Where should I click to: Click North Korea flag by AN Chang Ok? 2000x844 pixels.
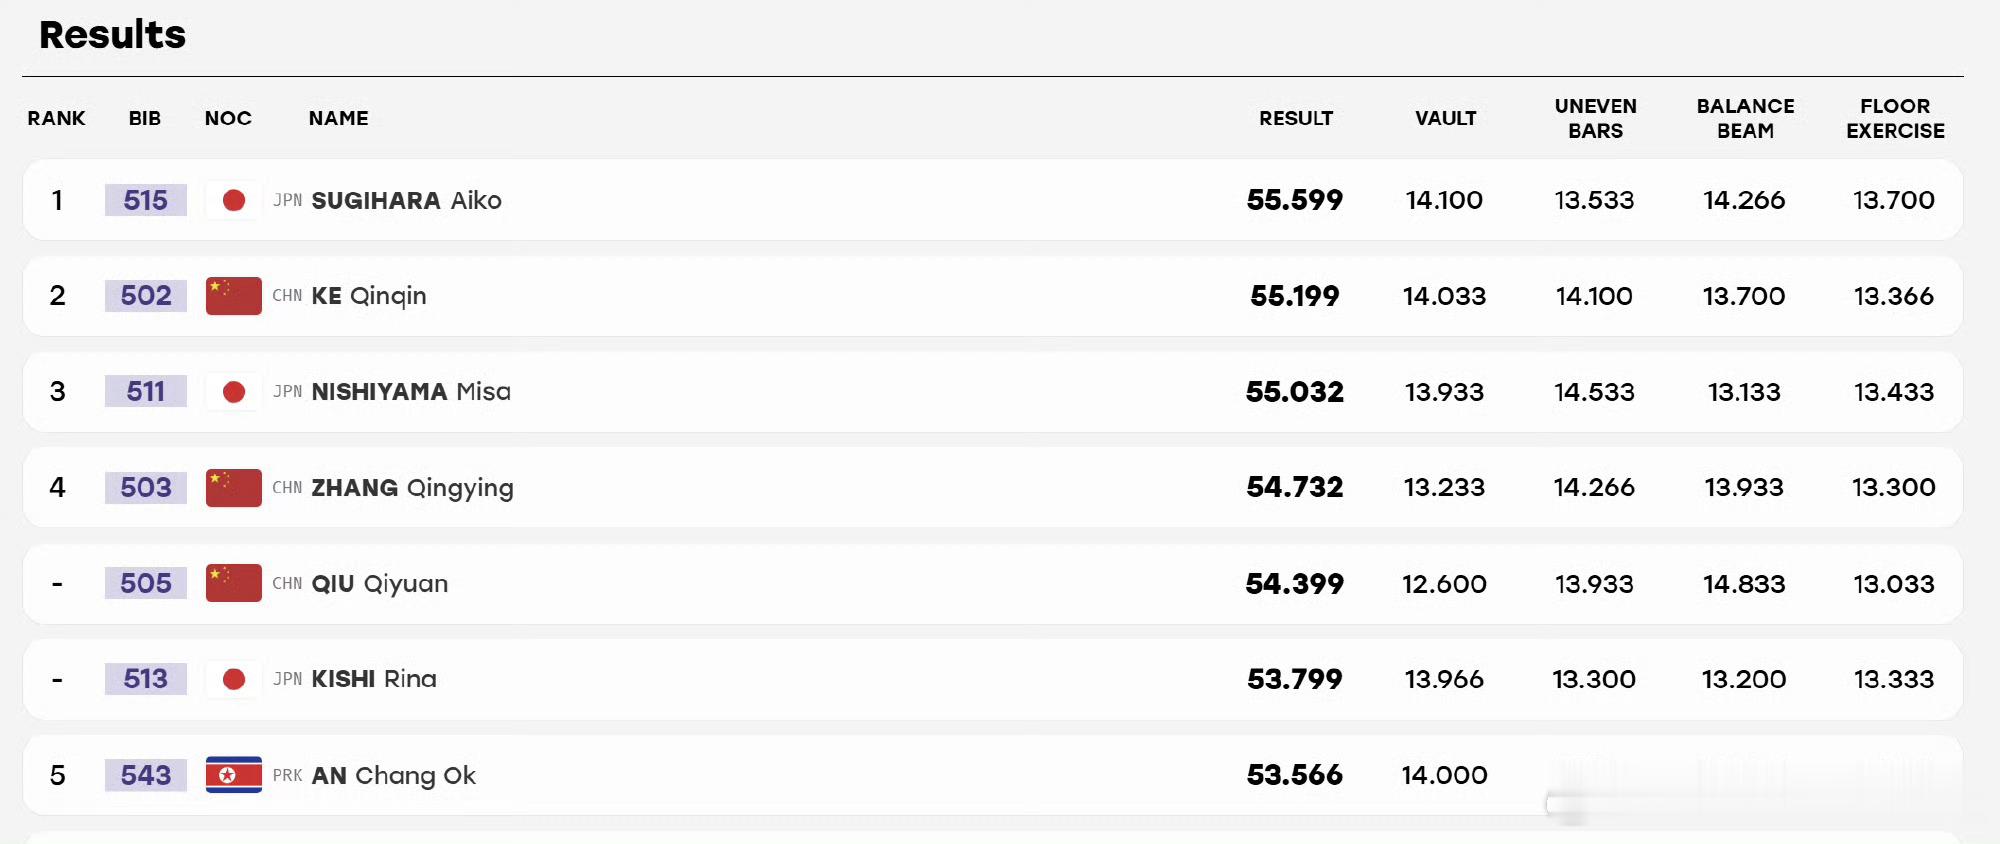234,775
